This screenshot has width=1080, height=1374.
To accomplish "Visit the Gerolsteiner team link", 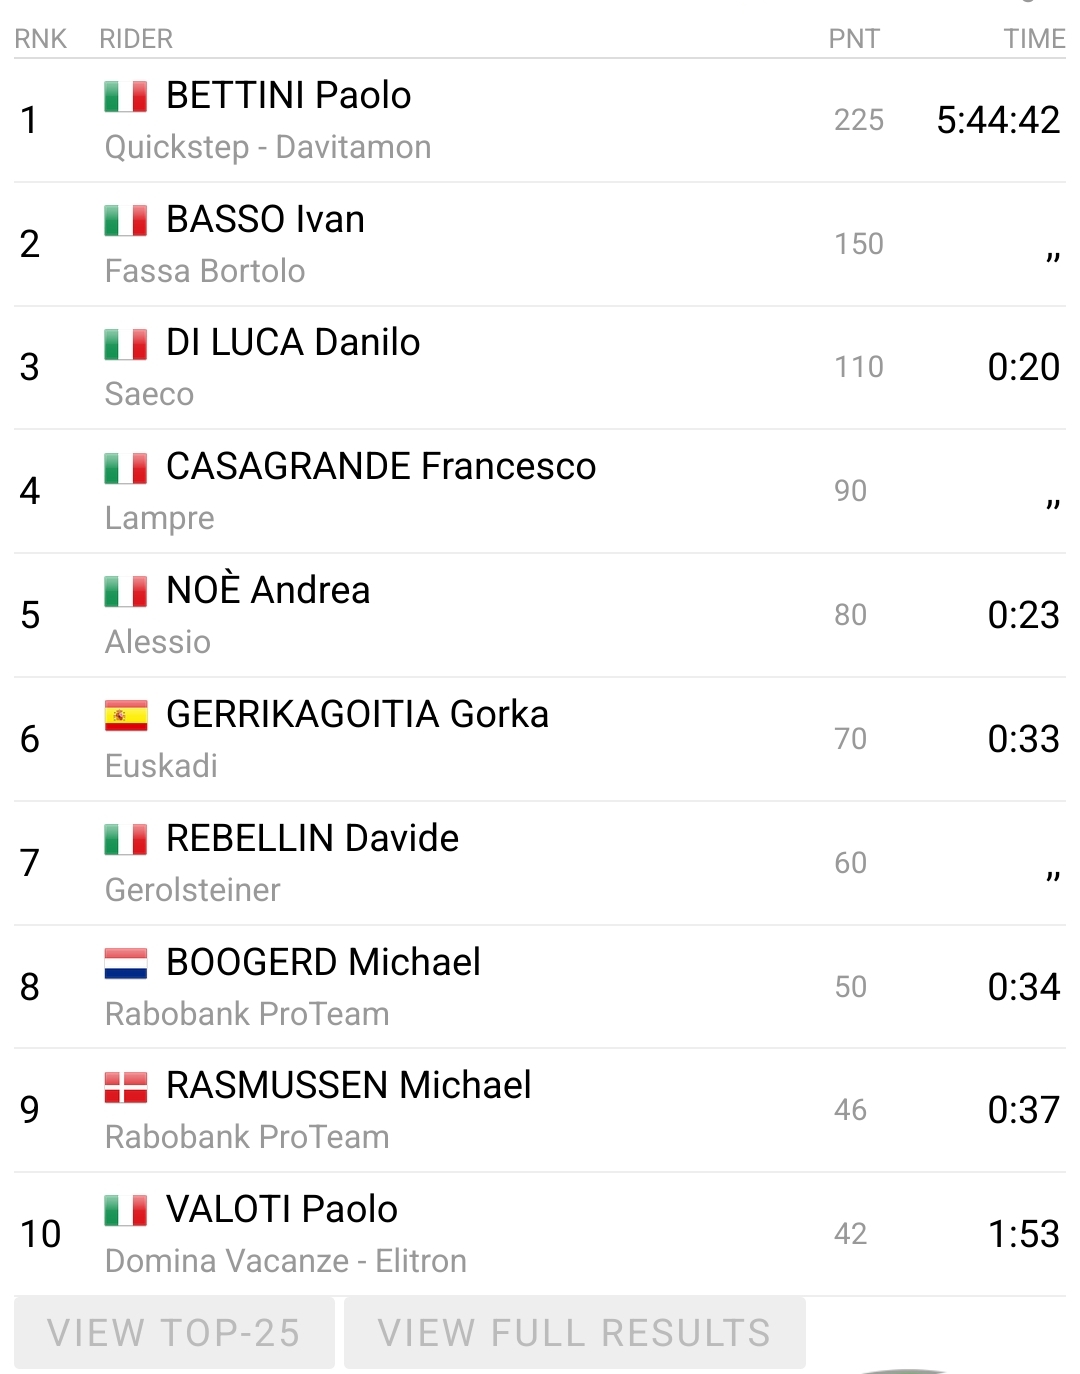I will tap(193, 890).
